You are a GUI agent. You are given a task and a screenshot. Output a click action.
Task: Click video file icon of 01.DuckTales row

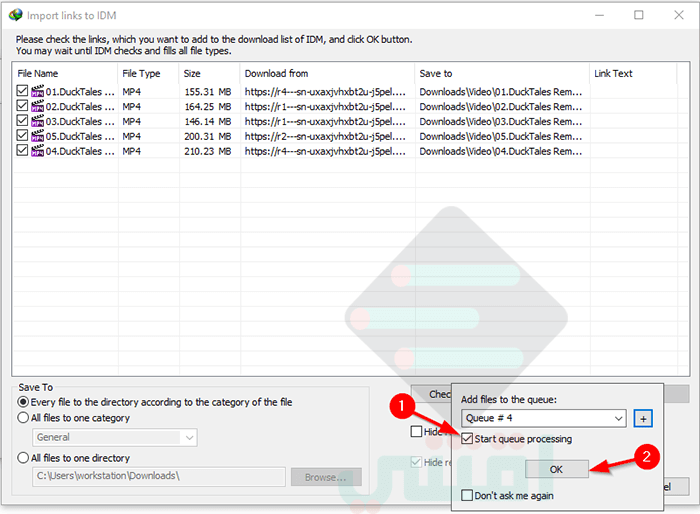click(38, 92)
